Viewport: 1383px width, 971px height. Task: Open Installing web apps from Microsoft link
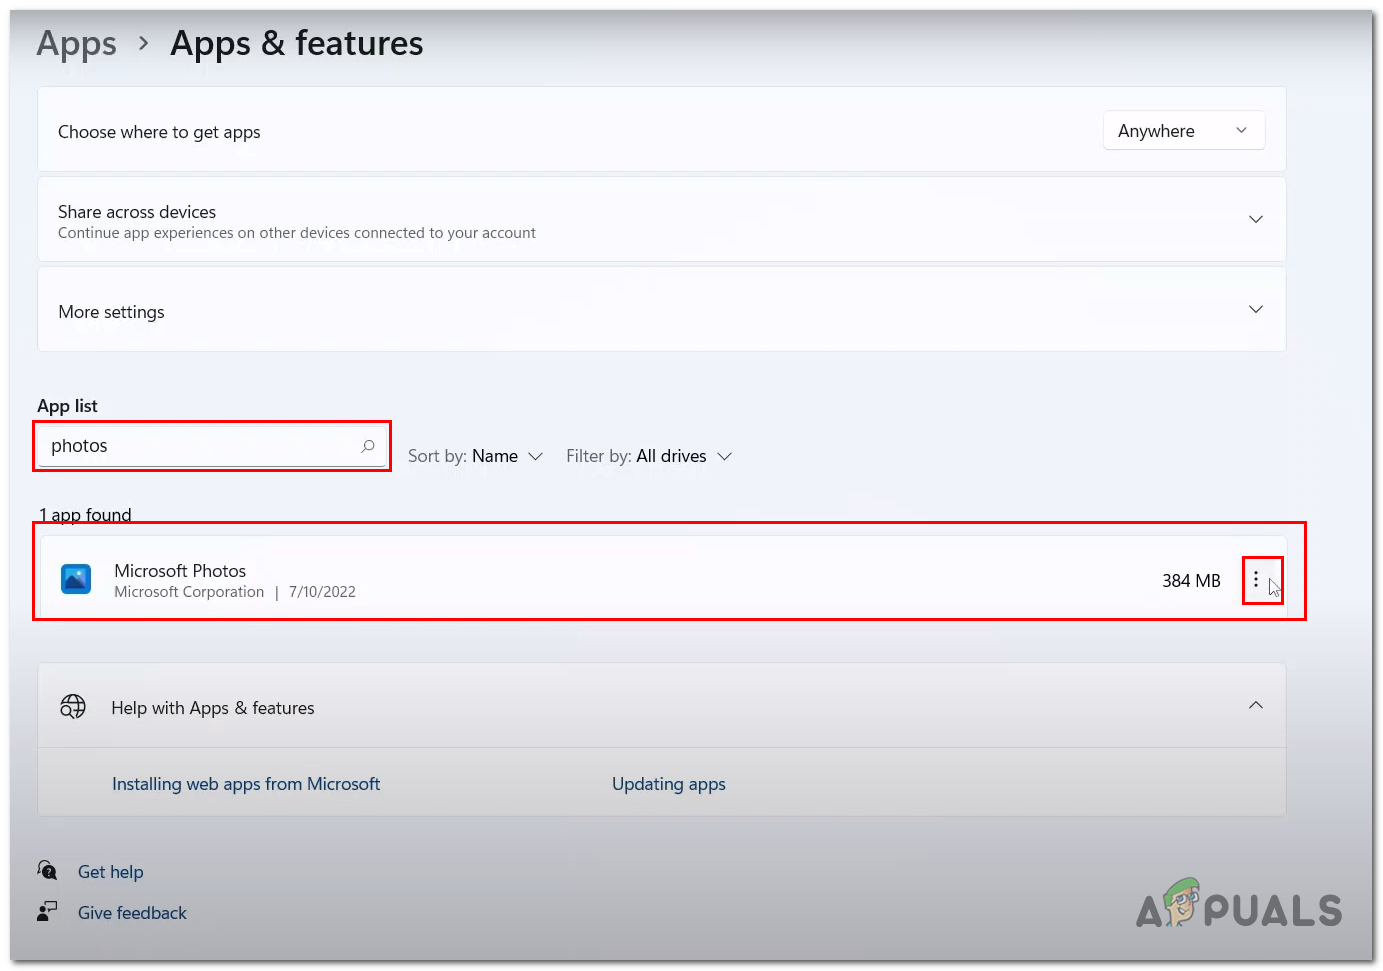pyautogui.click(x=246, y=784)
